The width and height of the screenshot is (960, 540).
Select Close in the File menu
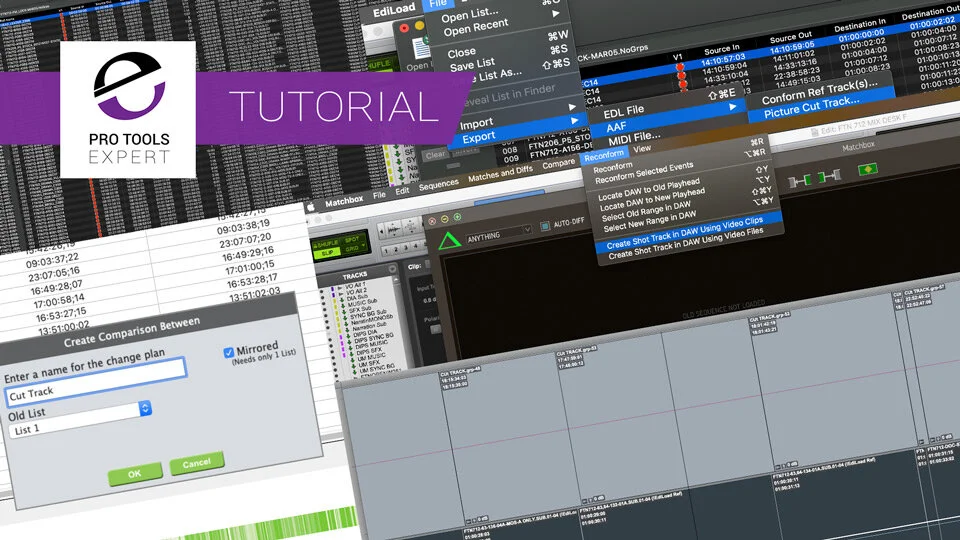pyautogui.click(x=461, y=53)
